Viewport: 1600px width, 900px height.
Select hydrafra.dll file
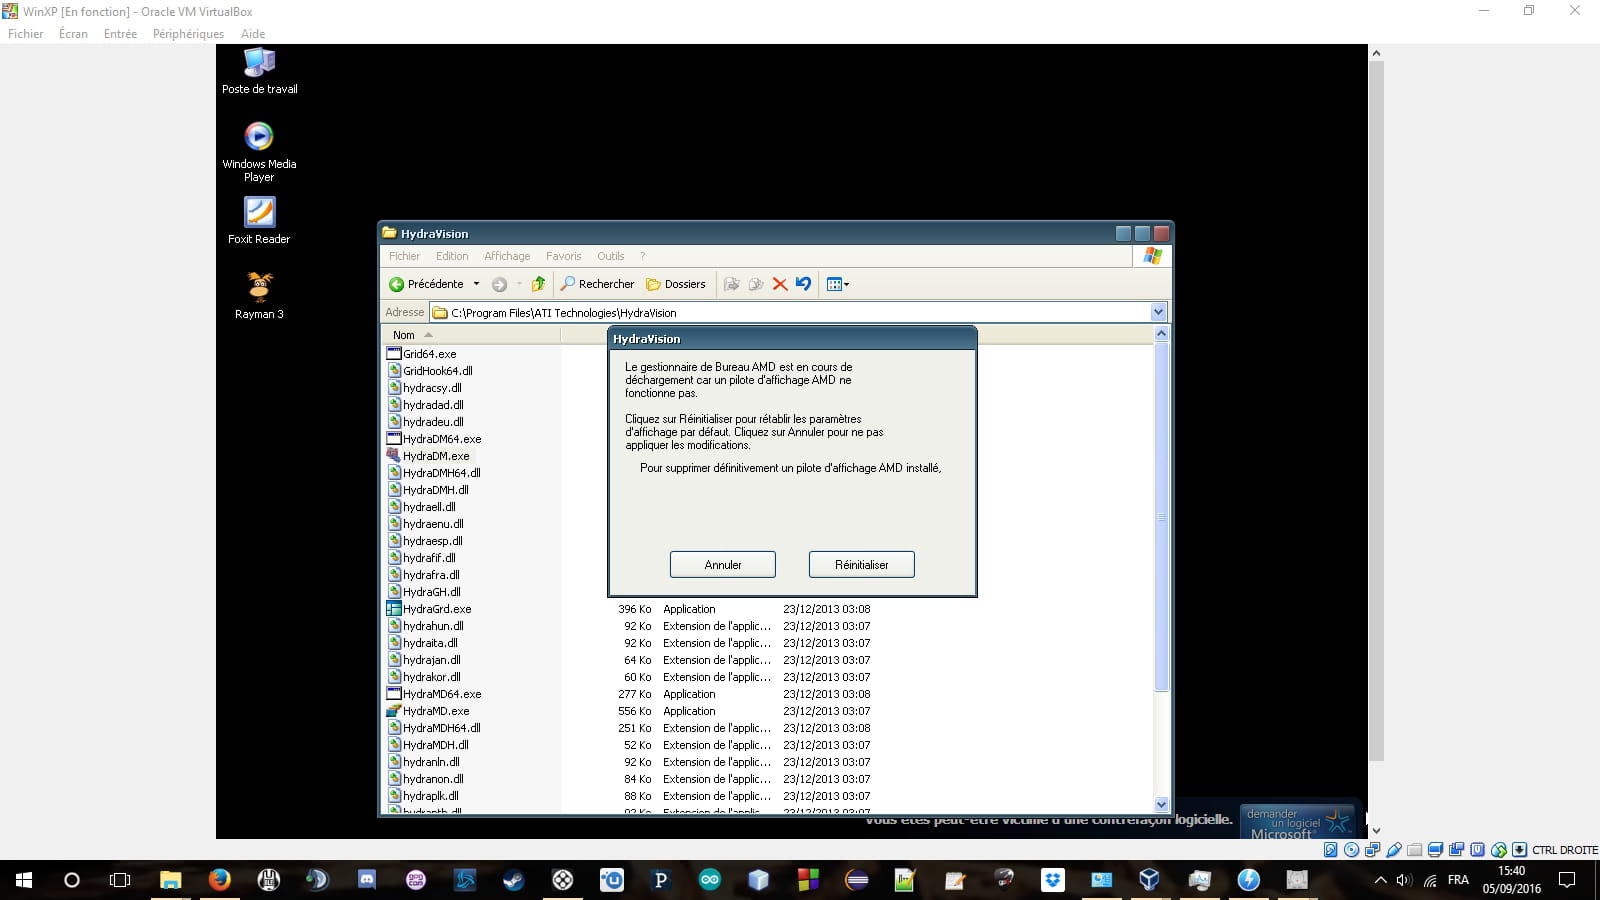click(424, 575)
